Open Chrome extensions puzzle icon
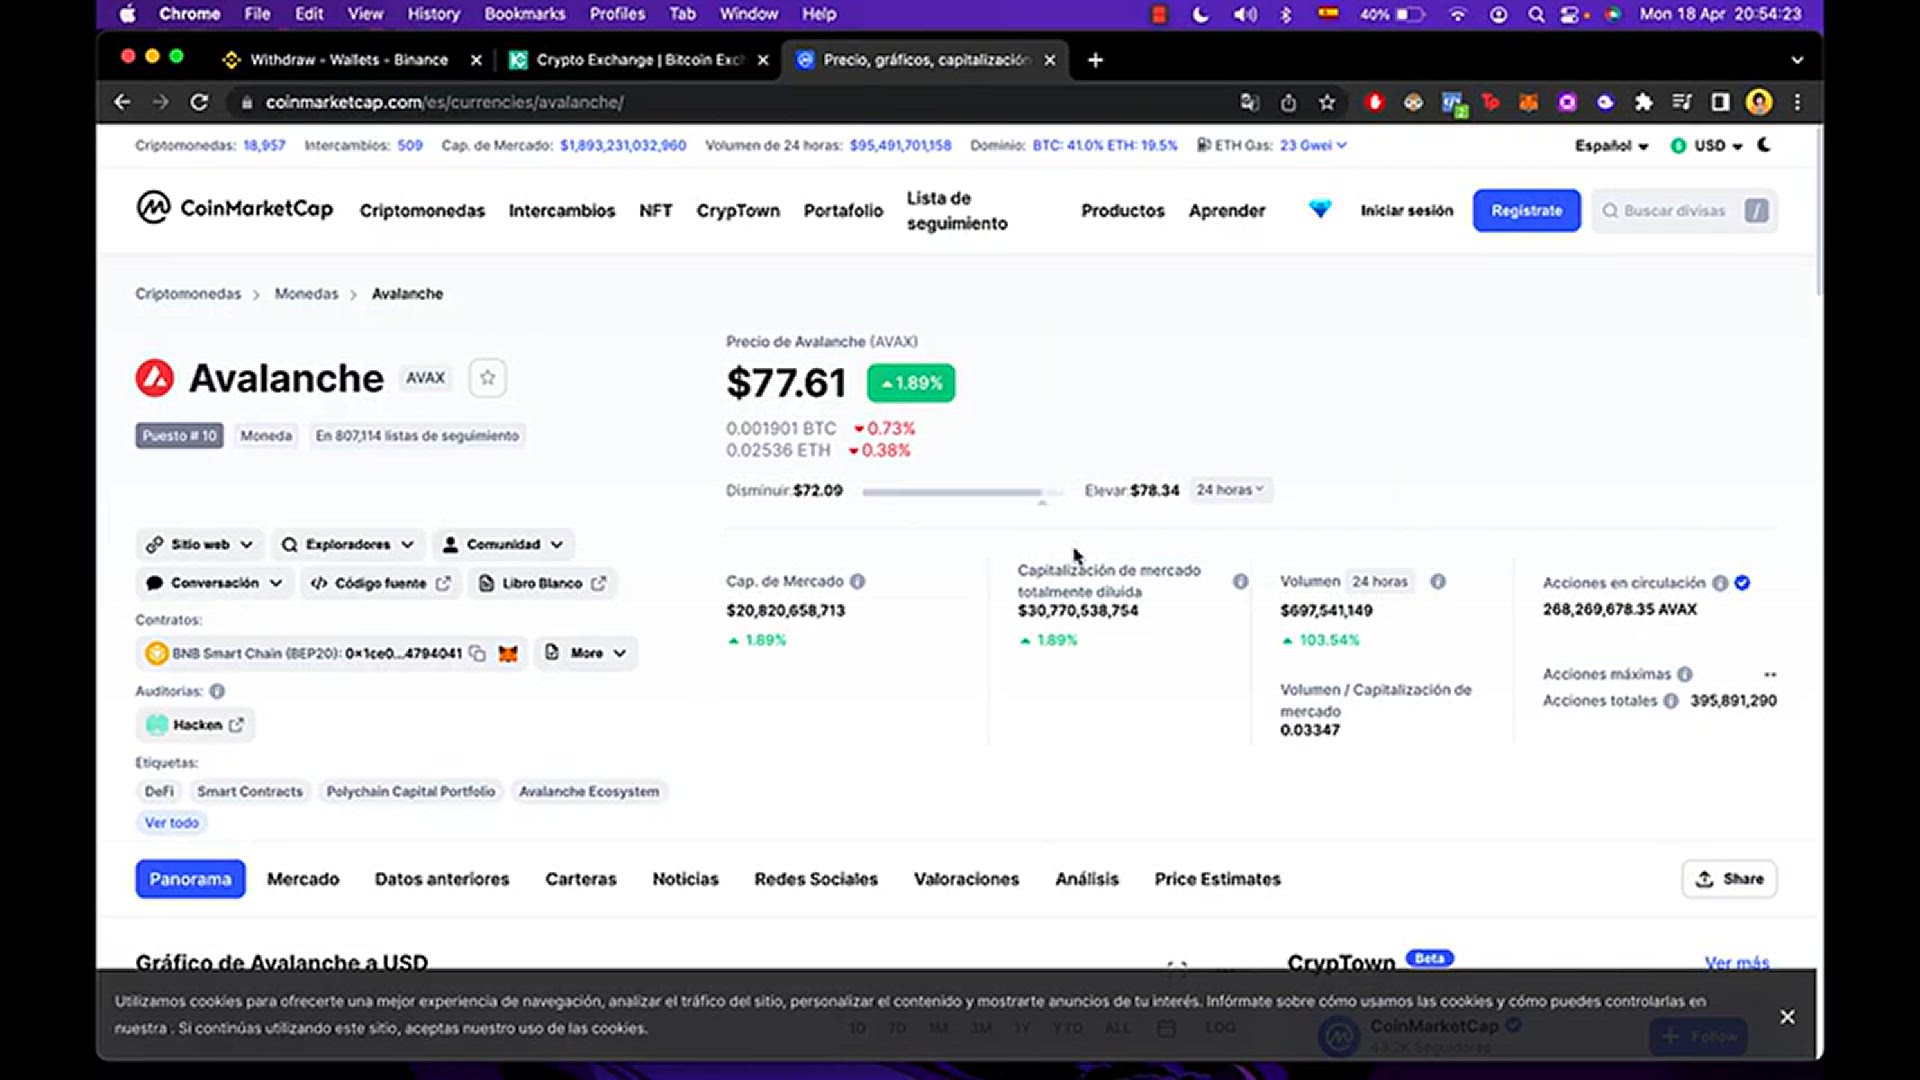This screenshot has height=1080, width=1920. (1643, 102)
